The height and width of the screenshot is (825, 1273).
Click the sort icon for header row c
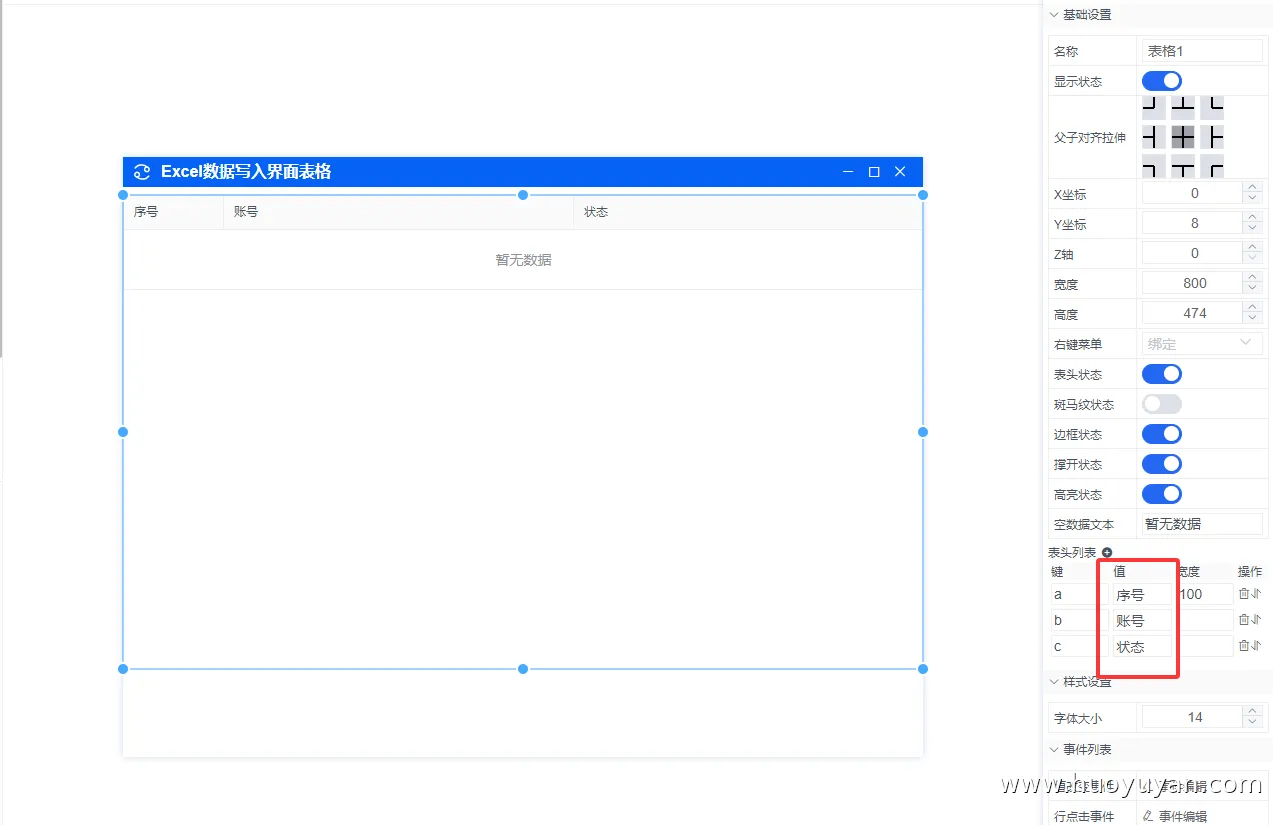tap(1256, 646)
